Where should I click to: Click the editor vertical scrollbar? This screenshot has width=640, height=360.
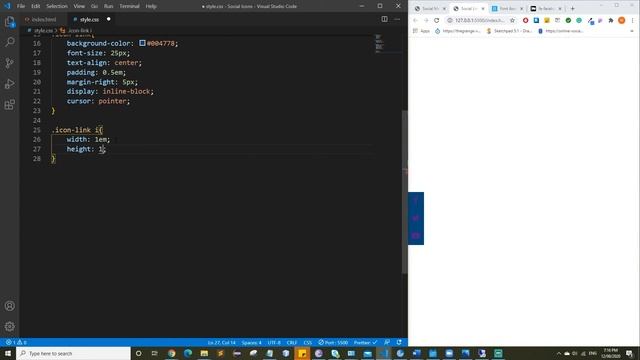[x=404, y=192]
